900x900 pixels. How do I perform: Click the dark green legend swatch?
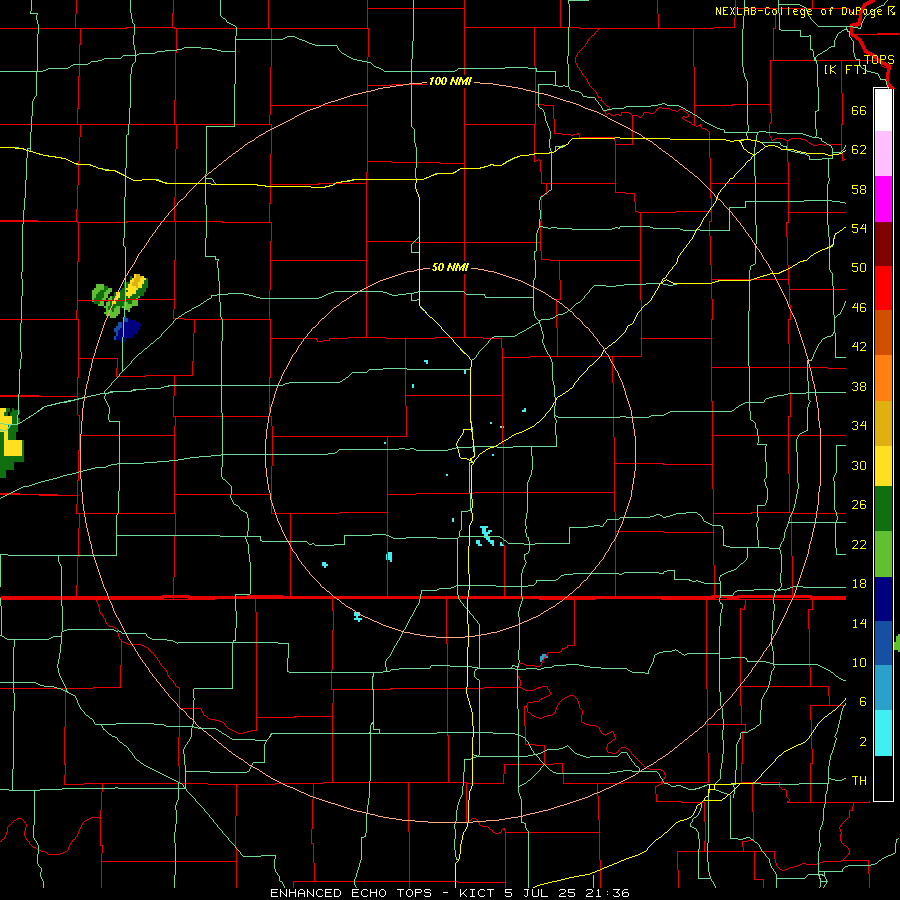(883, 509)
